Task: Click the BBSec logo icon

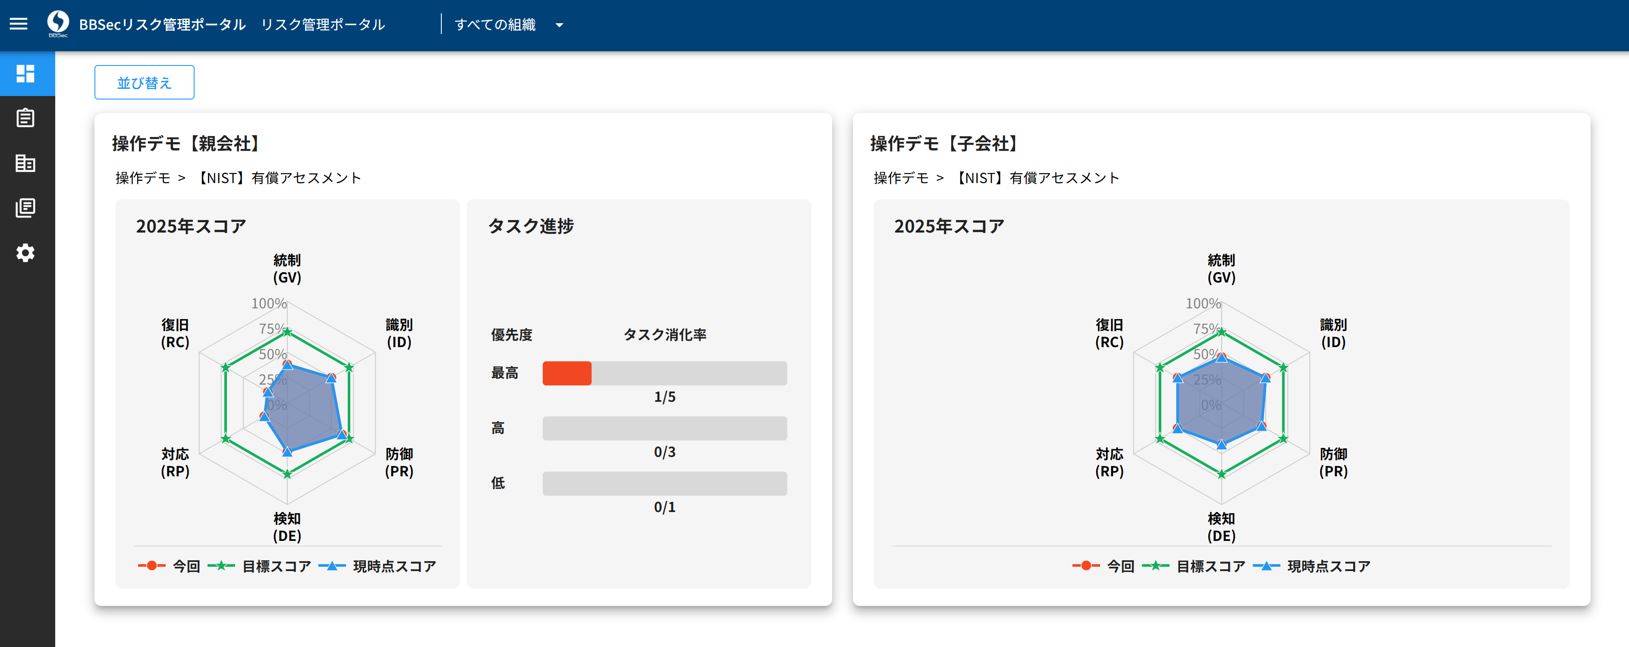Action: [58, 24]
